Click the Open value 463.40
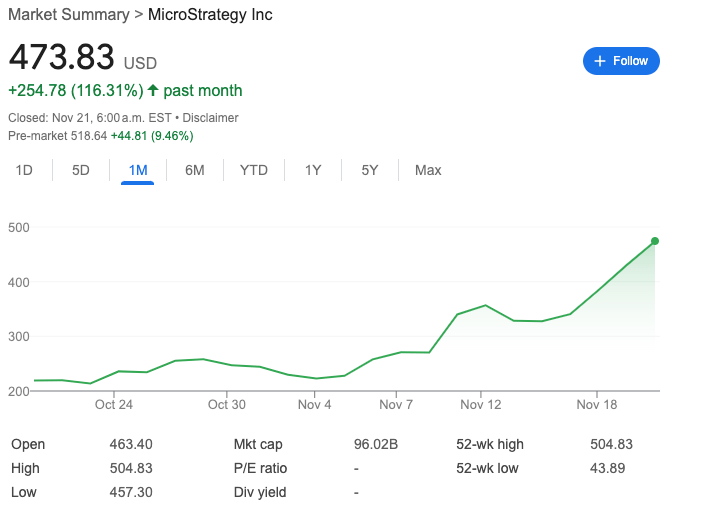708x514 pixels. pos(131,444)
